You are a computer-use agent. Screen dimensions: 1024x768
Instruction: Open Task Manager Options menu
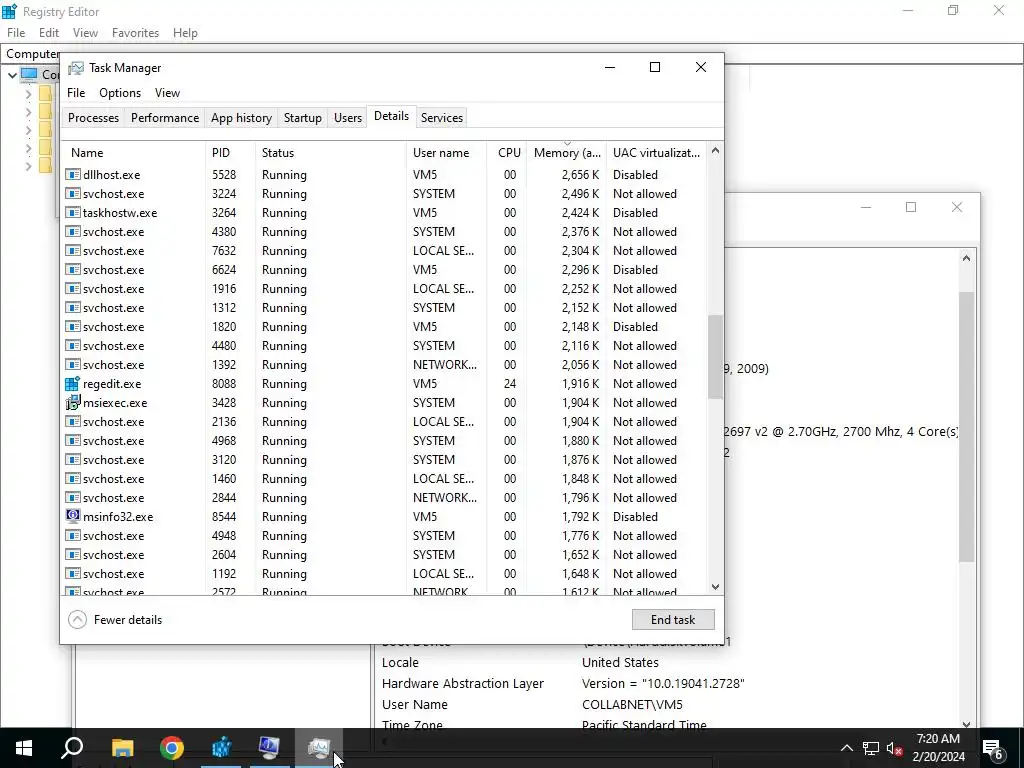[120, 93]
